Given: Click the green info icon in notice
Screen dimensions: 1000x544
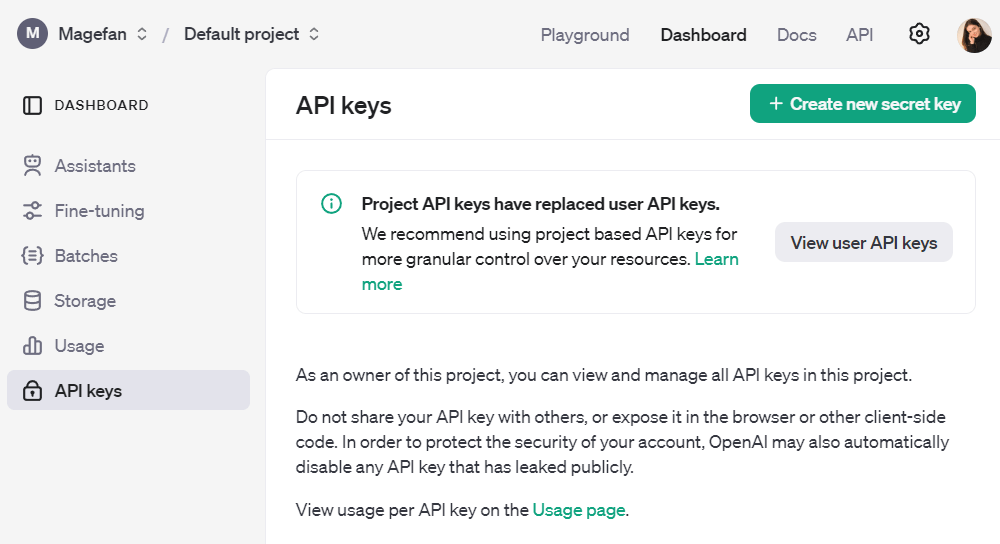Looking at the screenshot, I should tap(332, 203).
